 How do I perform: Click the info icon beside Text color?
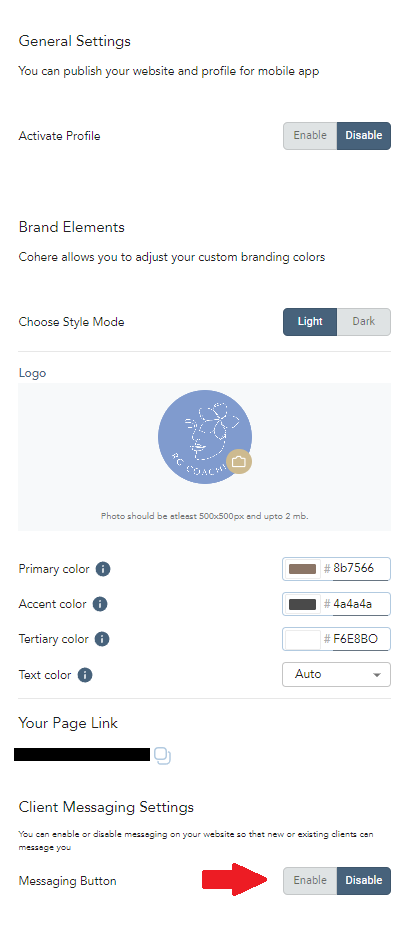tap(85, 675)
